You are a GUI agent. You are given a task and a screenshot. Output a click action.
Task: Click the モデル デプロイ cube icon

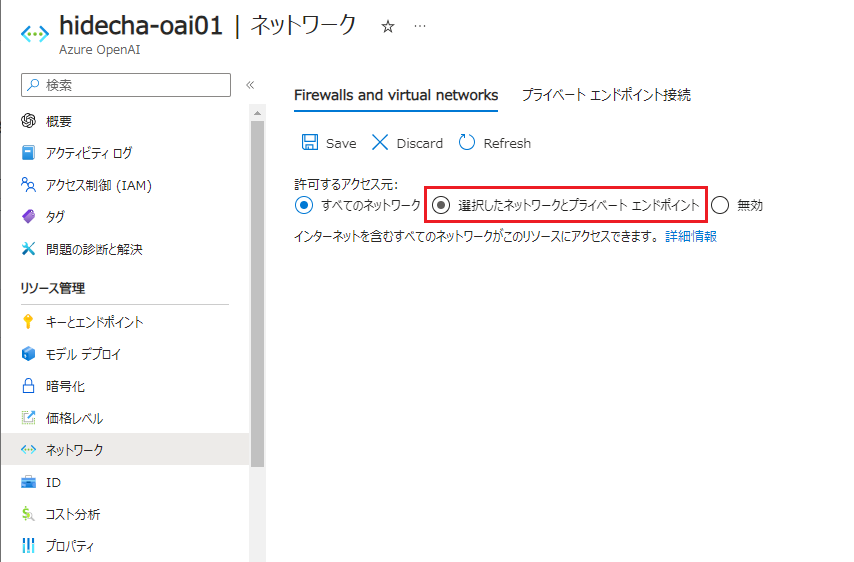pyautogui.click(x=28, y=353)
